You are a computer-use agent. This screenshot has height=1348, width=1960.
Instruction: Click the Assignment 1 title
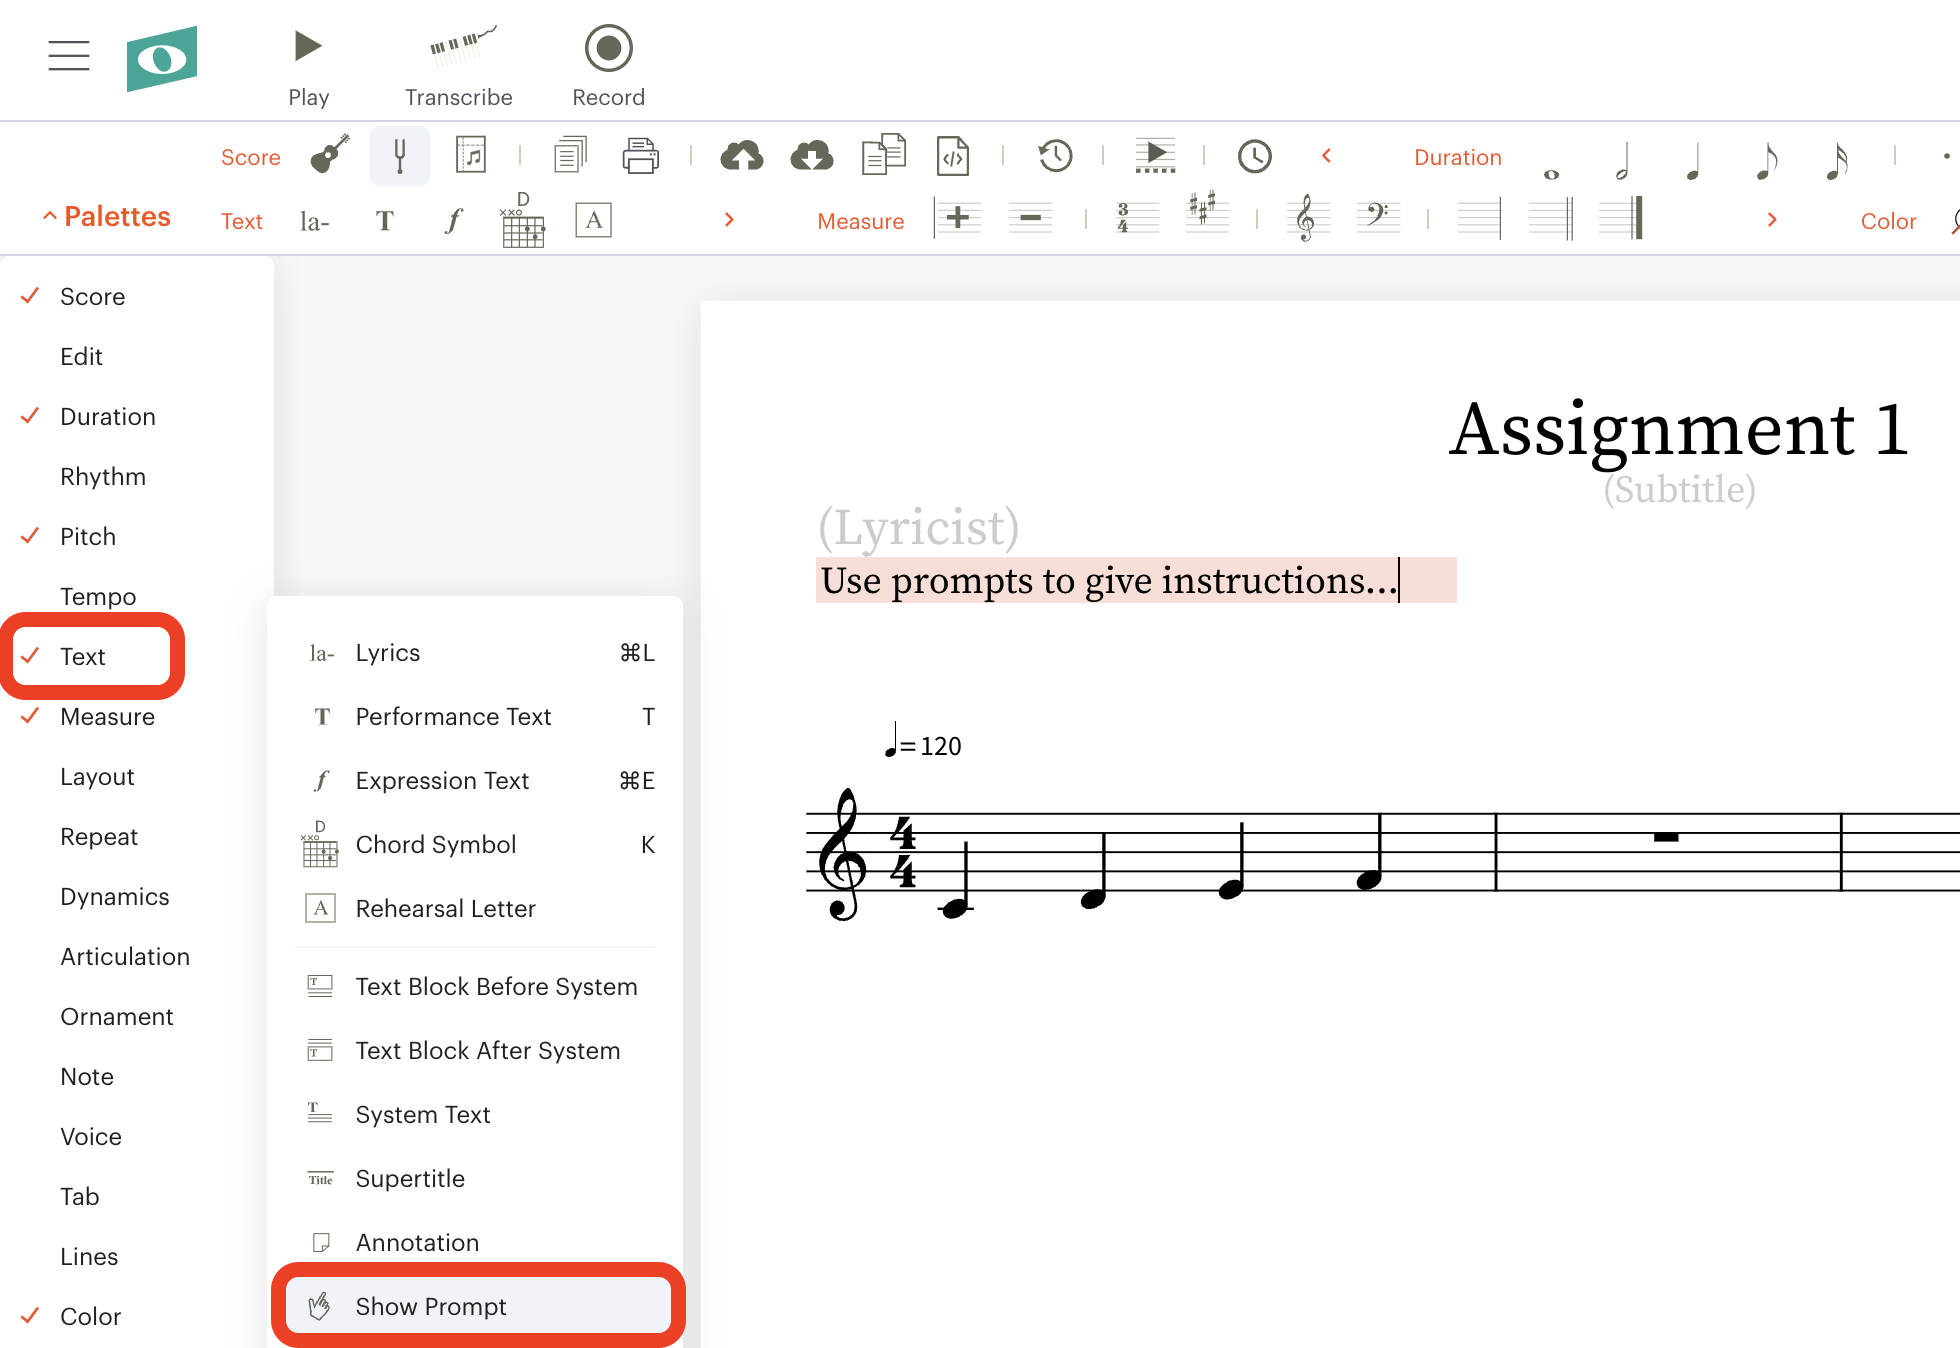(1679, 430)
